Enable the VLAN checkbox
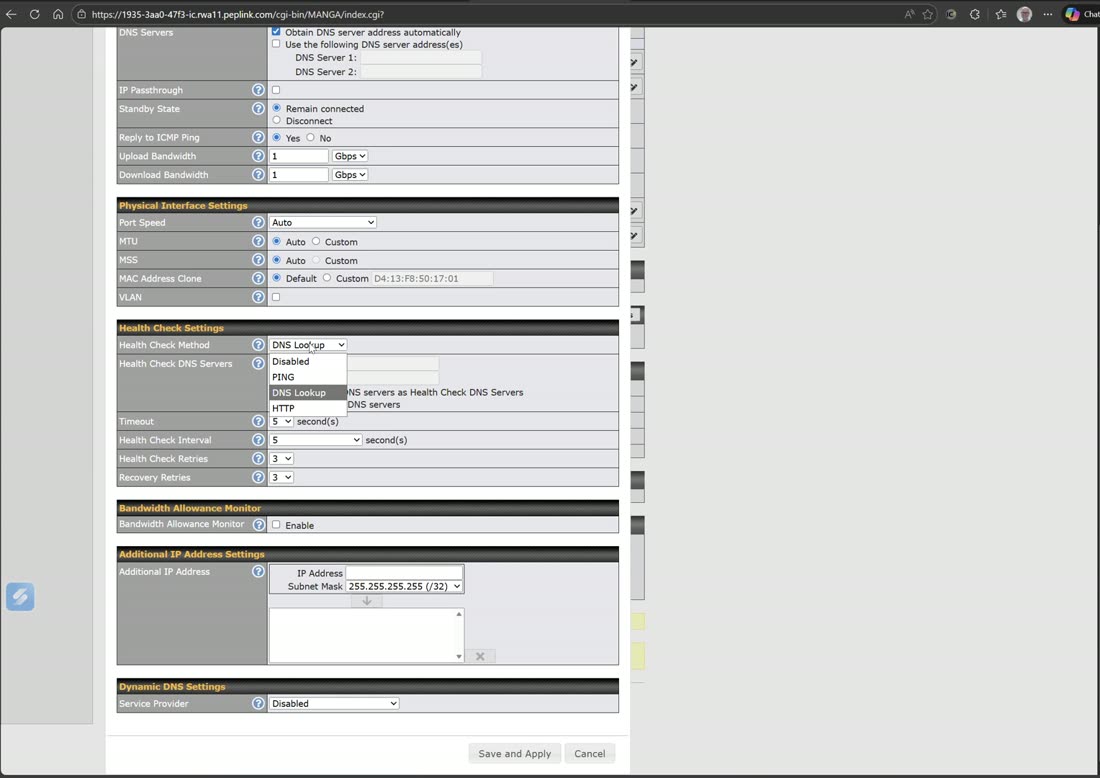The image size is (1100, 778). (x=276, y=297)
